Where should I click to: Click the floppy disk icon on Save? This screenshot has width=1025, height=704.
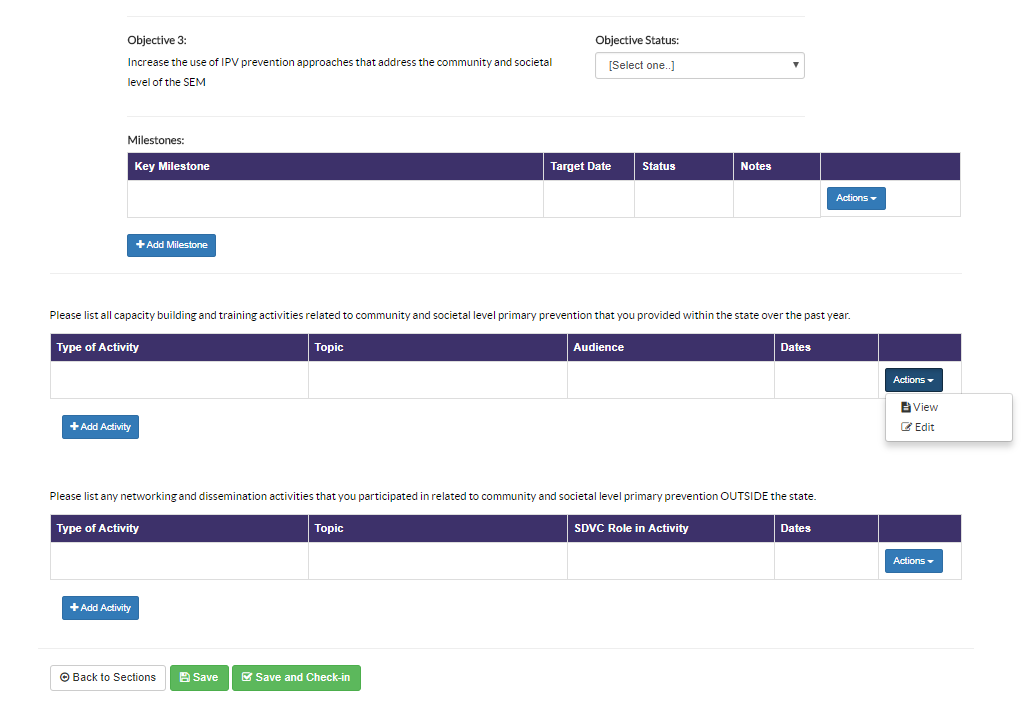pyautogui.click(x=185, y=677)
